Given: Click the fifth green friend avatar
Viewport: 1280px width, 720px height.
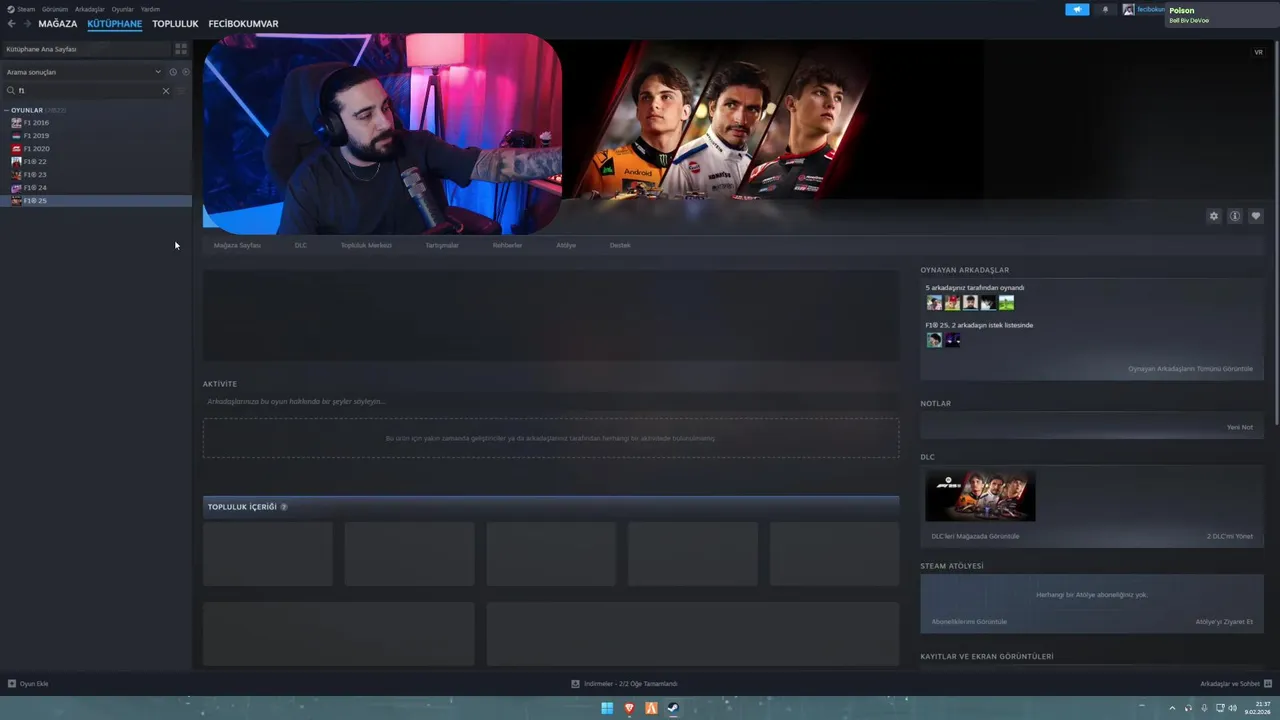Looking at the screenshot, I should click(1006, 302).
